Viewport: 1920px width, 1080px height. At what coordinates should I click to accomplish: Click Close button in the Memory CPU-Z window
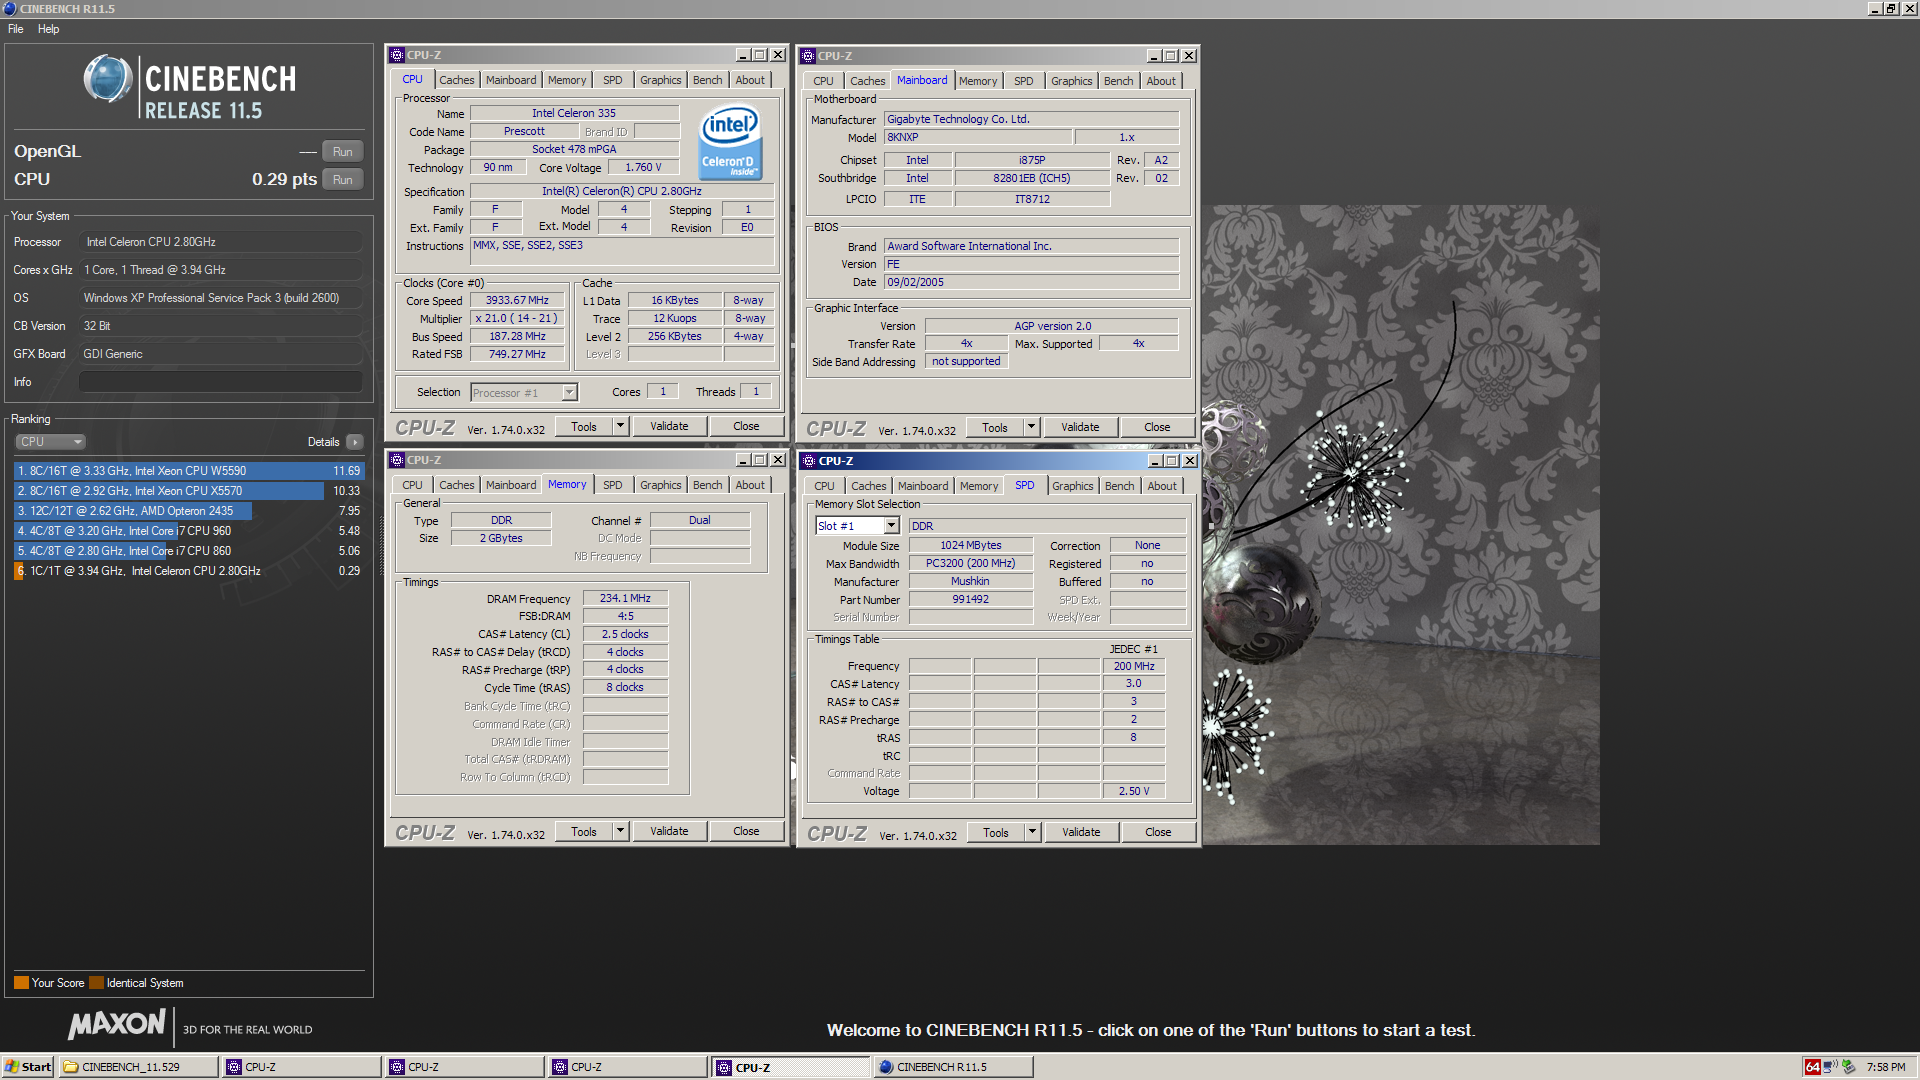coord(746,831)
